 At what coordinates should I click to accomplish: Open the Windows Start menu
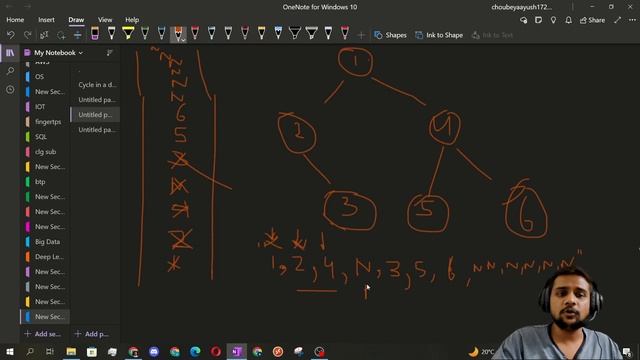pos(9,351)
